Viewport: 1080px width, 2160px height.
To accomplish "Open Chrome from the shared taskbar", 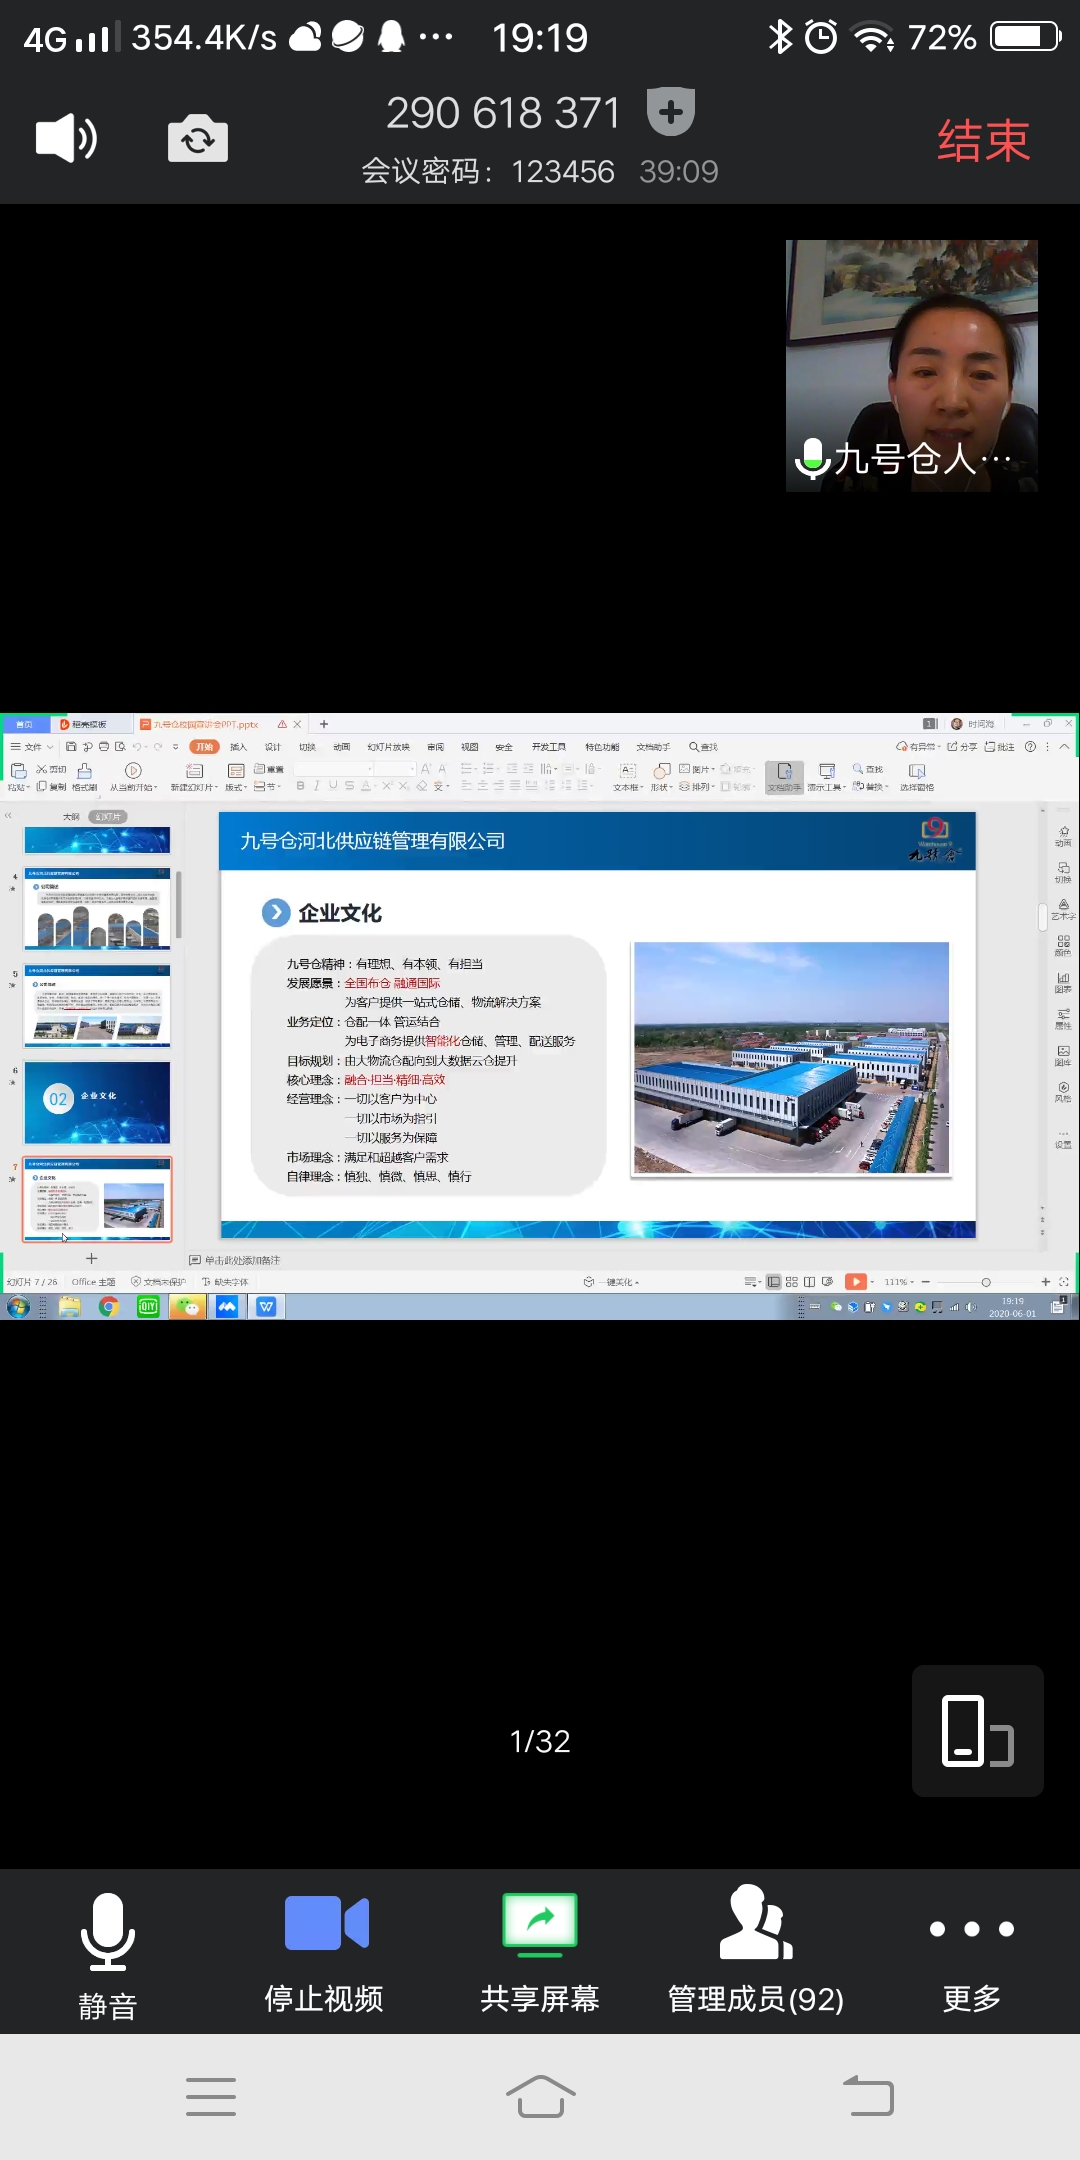I will [108, 1306].
